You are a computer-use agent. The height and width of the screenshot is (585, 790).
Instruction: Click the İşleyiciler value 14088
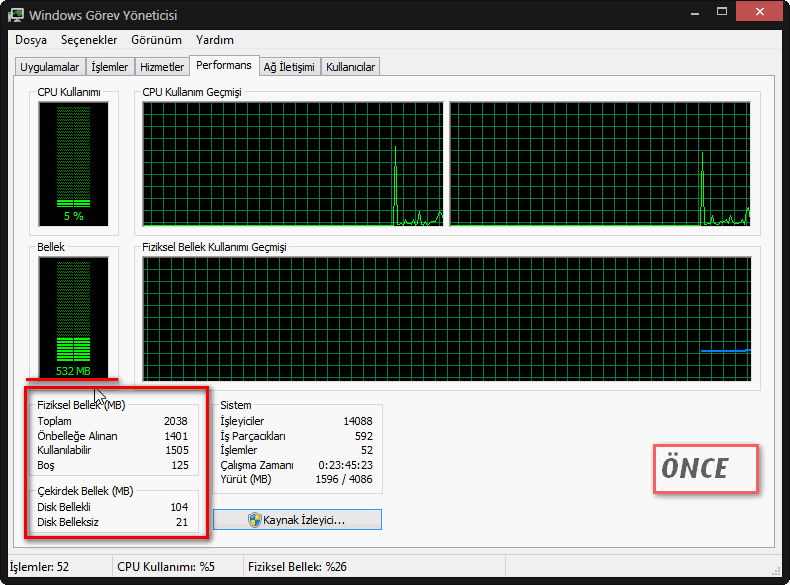[x=358, y=421]
